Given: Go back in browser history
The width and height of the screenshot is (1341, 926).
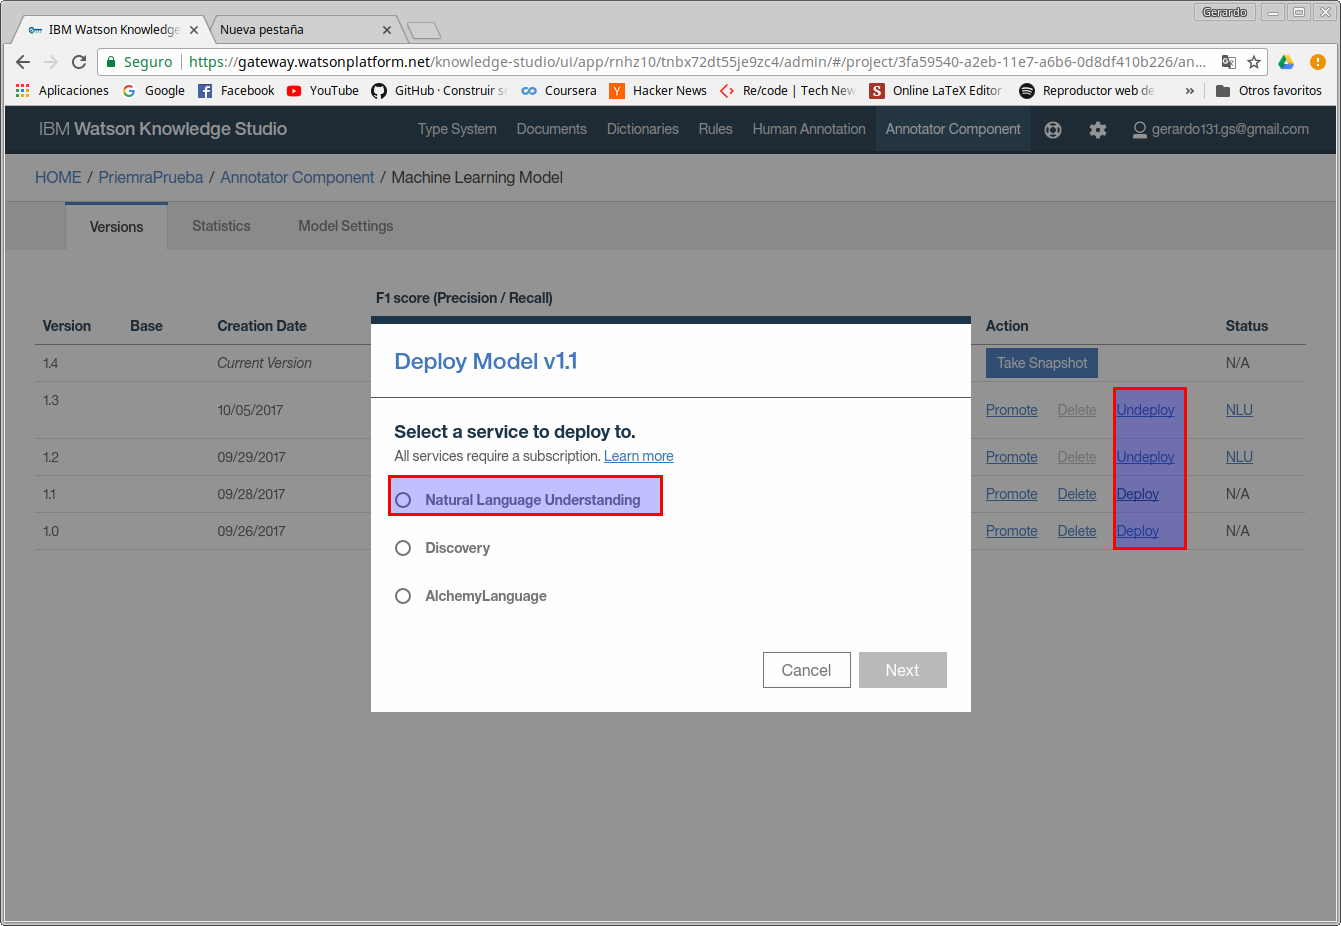Looking at the screenshot, I should pos(23,62).
